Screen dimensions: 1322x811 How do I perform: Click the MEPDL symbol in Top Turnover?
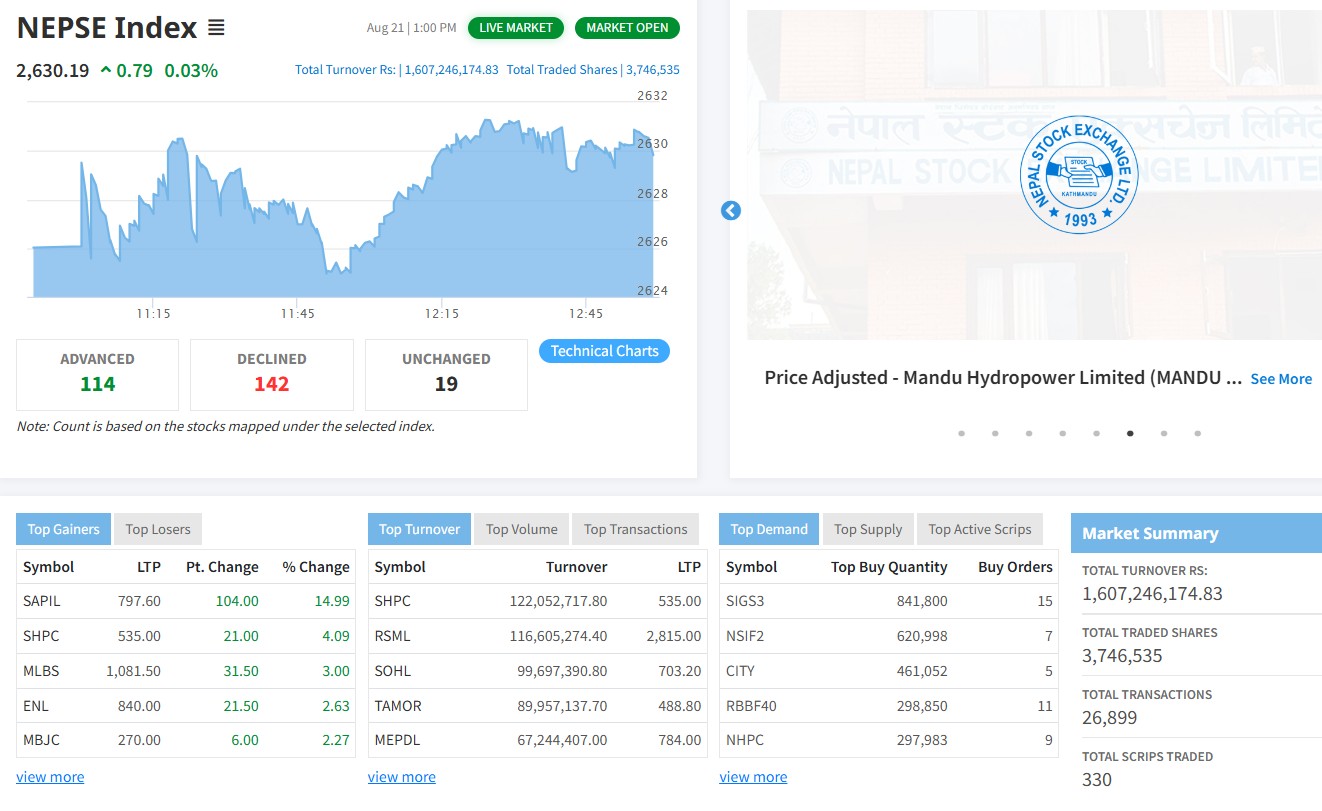(396, 741)
